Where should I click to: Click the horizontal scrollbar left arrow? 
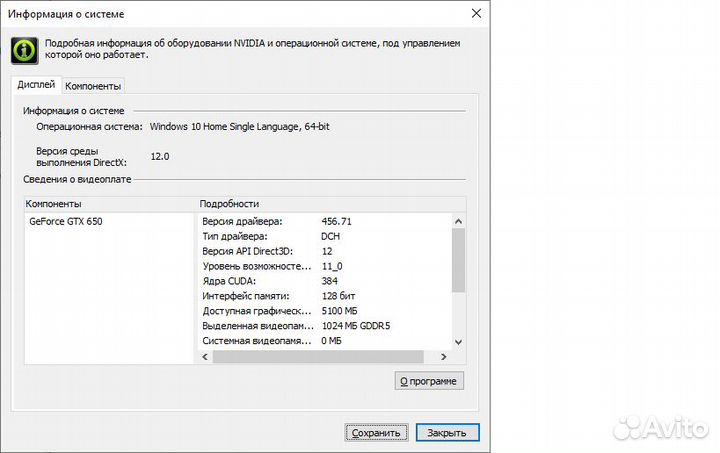tap(206, 357)
